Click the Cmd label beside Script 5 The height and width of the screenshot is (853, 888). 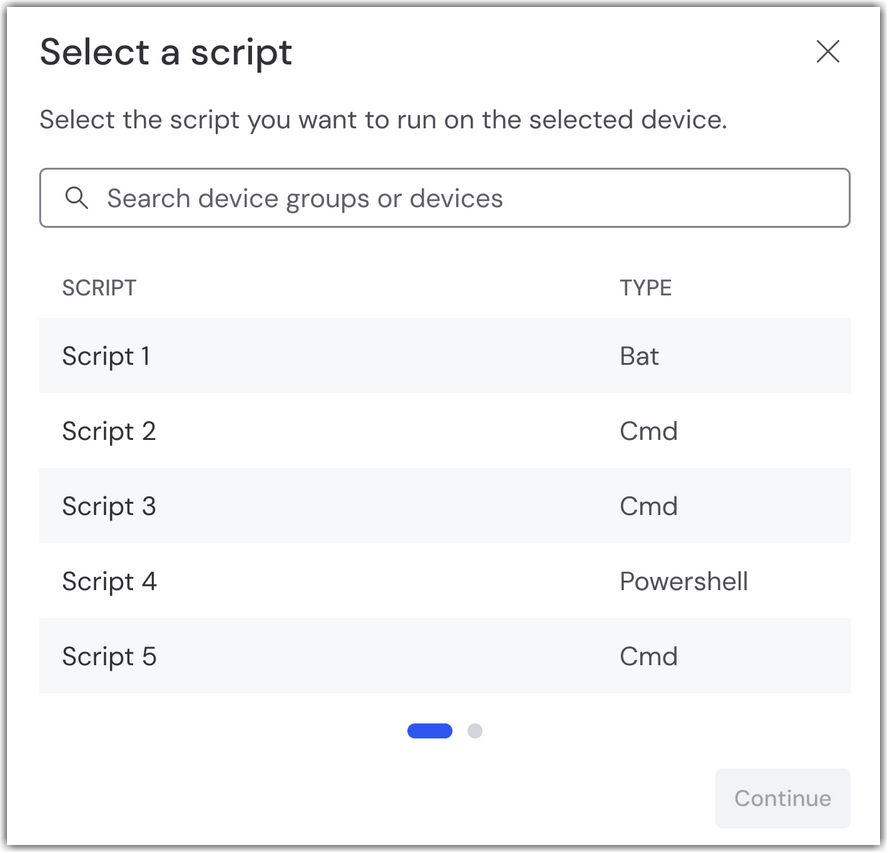tap(648, 656)
